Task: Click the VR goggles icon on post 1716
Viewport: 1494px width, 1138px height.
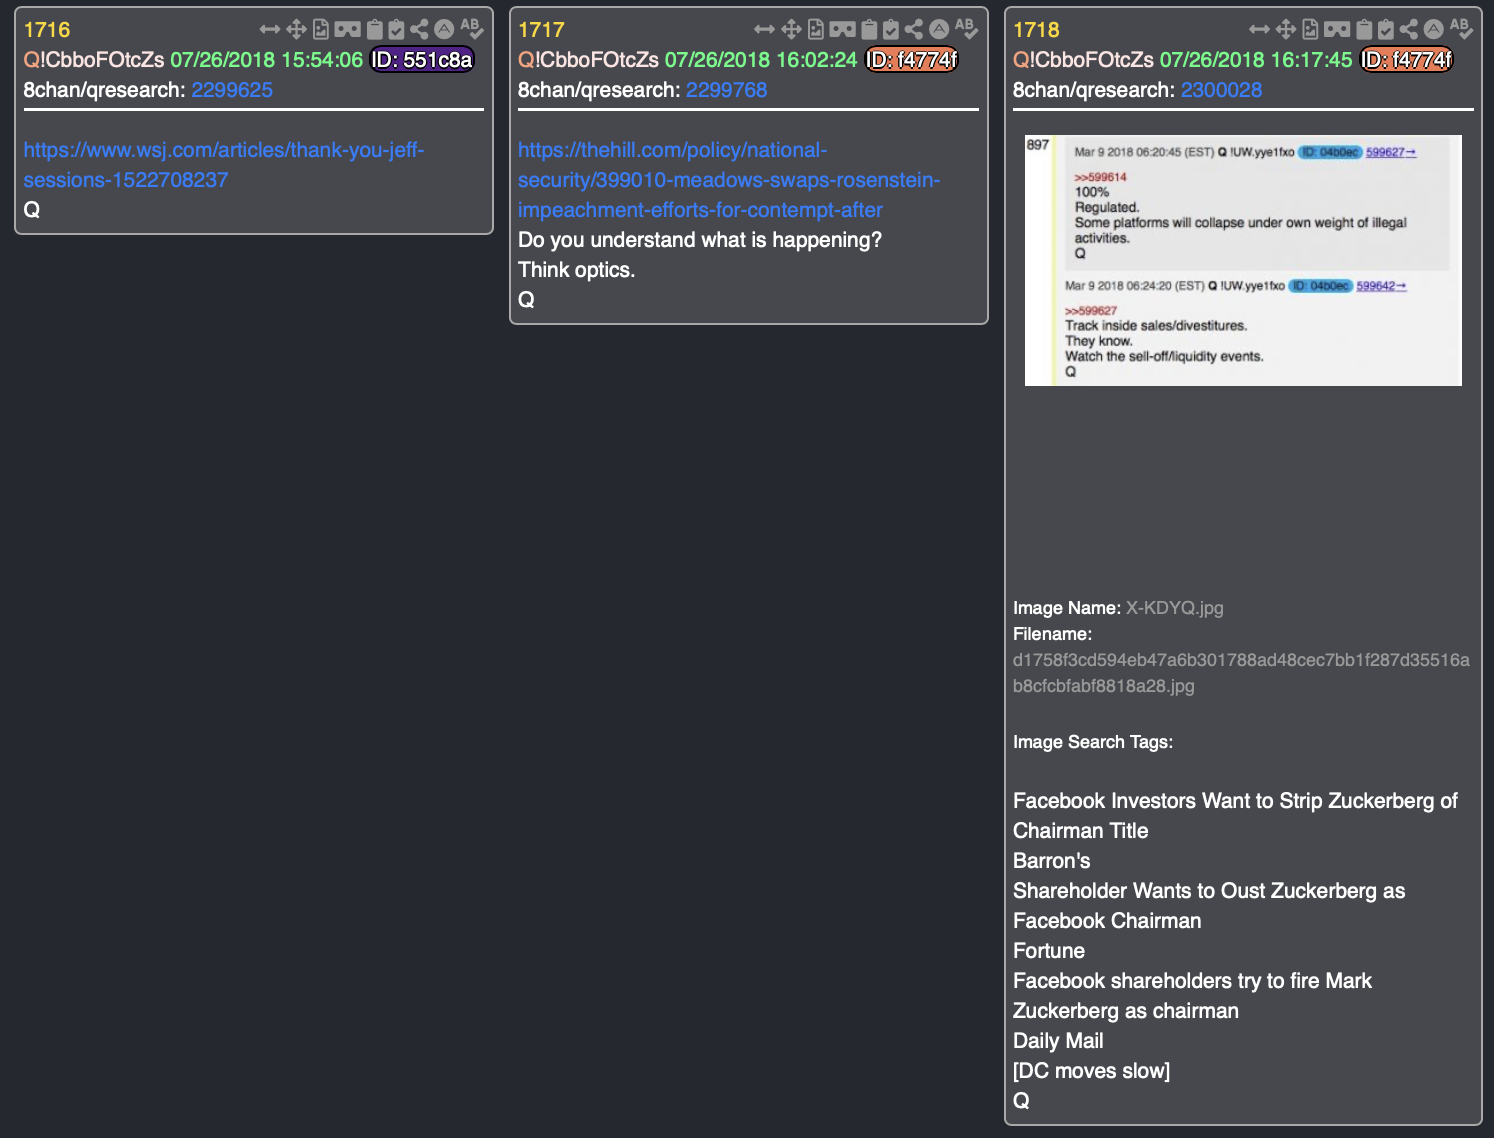Action: coord(347,30)
